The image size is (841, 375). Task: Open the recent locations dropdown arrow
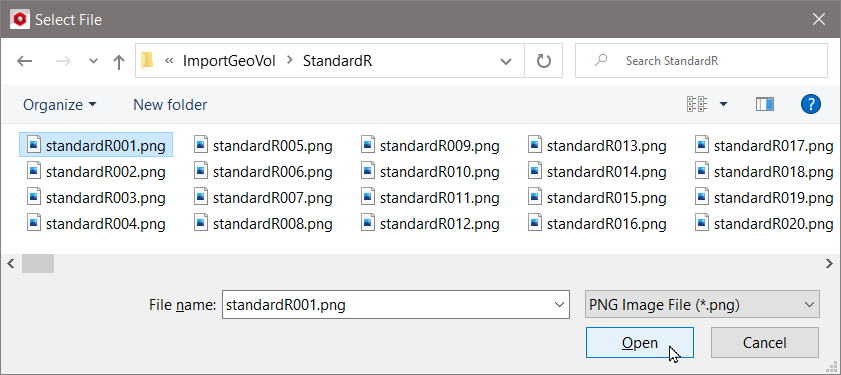93,61
